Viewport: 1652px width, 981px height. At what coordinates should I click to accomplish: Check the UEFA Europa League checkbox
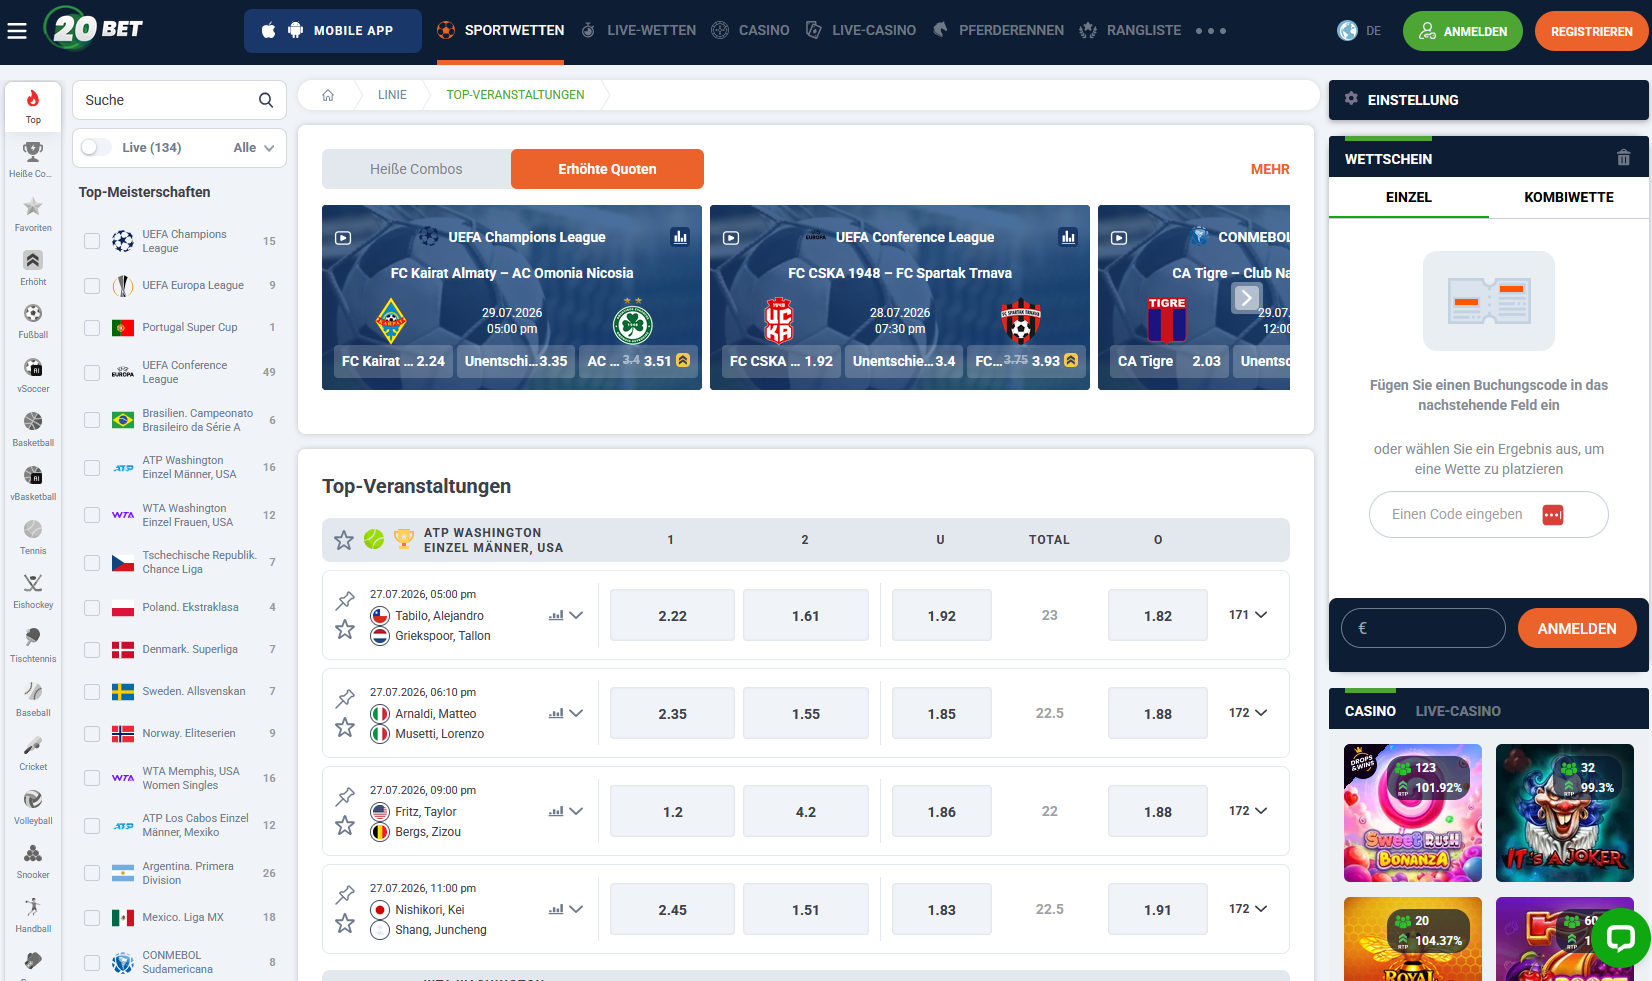tap(92, 286)
